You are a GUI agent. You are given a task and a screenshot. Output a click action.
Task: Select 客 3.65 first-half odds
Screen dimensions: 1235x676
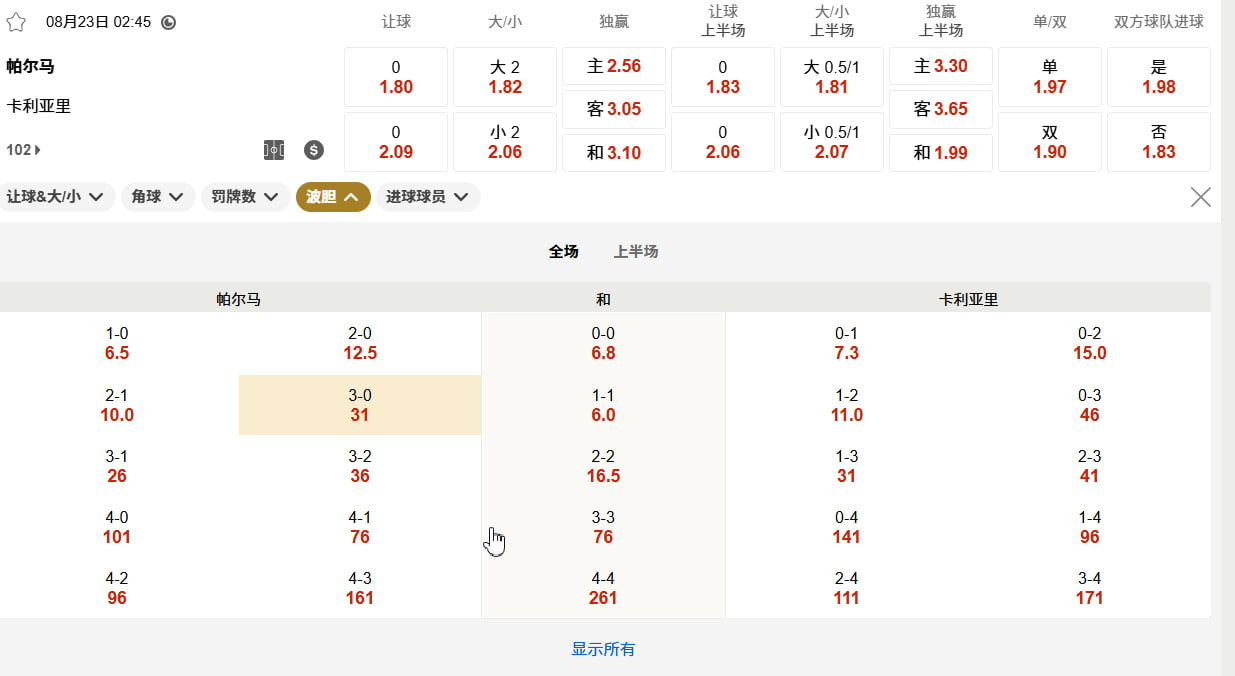(x=941, y=109)
